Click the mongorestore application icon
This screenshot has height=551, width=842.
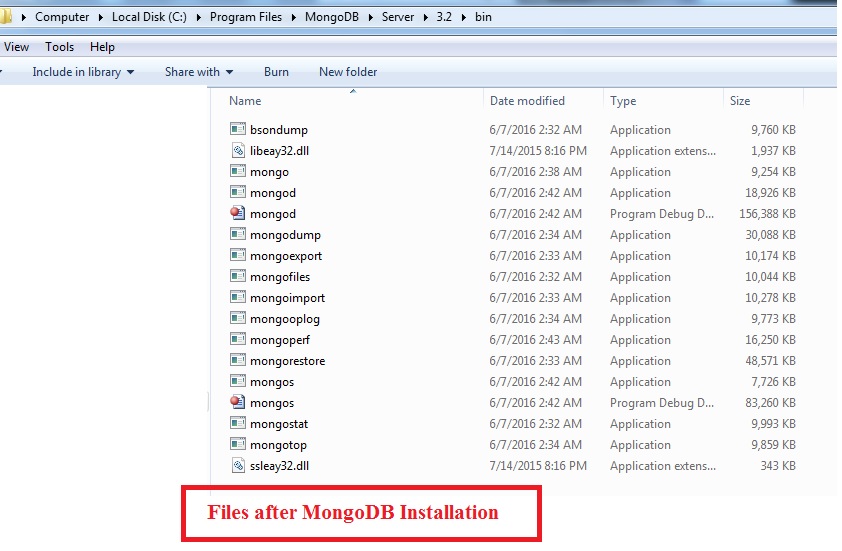(x=238, y=360)
